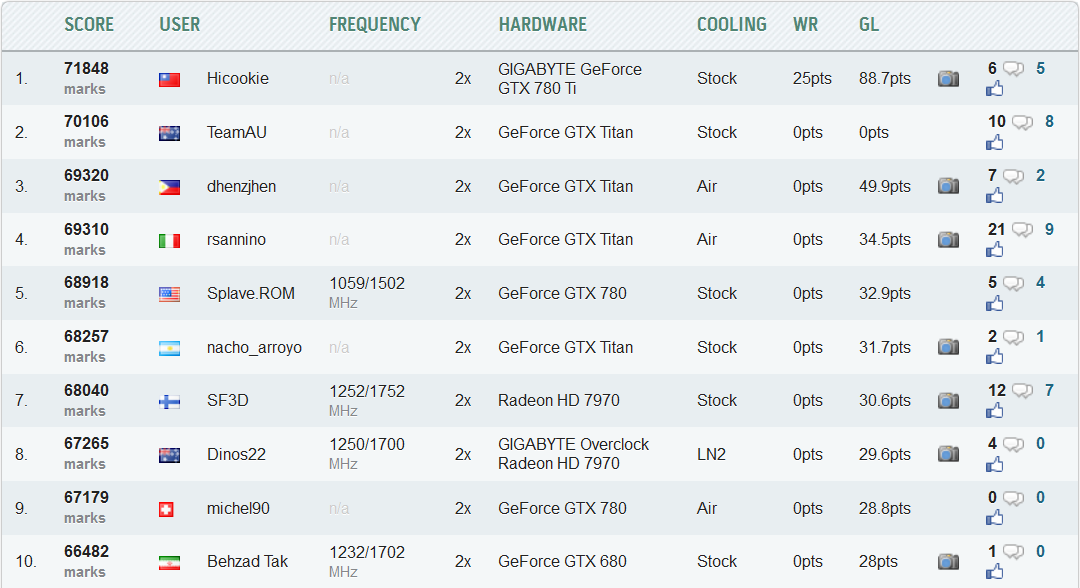This screenshot has width=1080, height=588.
Task: Select GeForce GTX 680 hardware text
Action: click(x=562, y=562)
